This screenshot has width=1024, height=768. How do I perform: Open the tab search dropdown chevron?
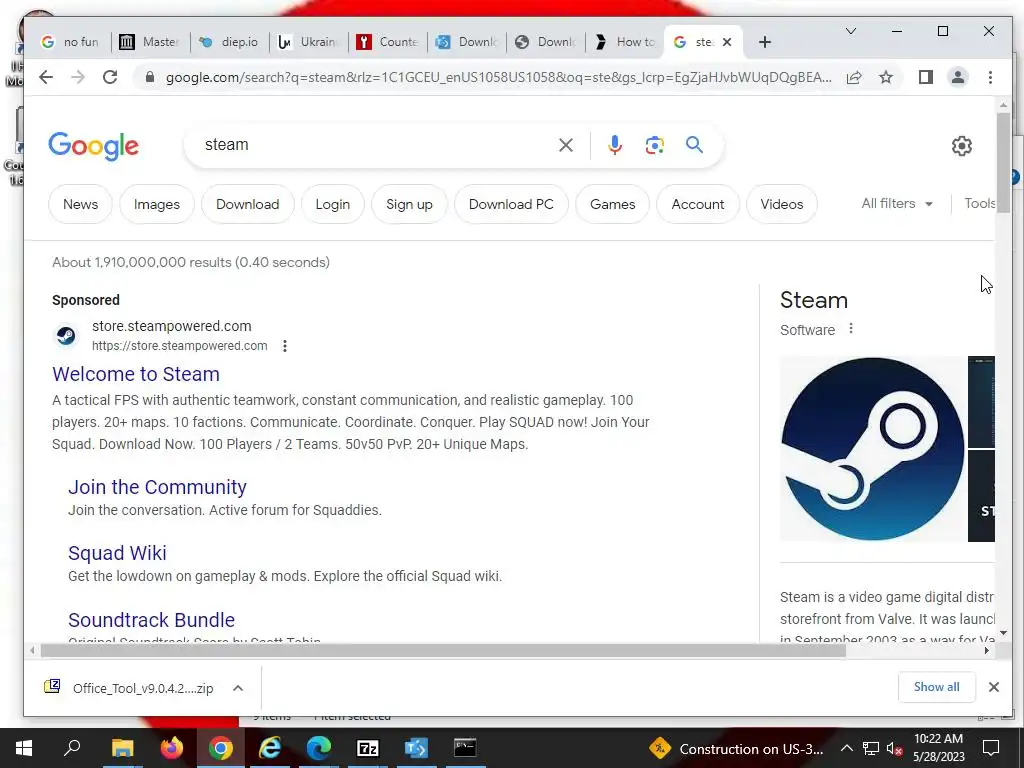[851, 31]
